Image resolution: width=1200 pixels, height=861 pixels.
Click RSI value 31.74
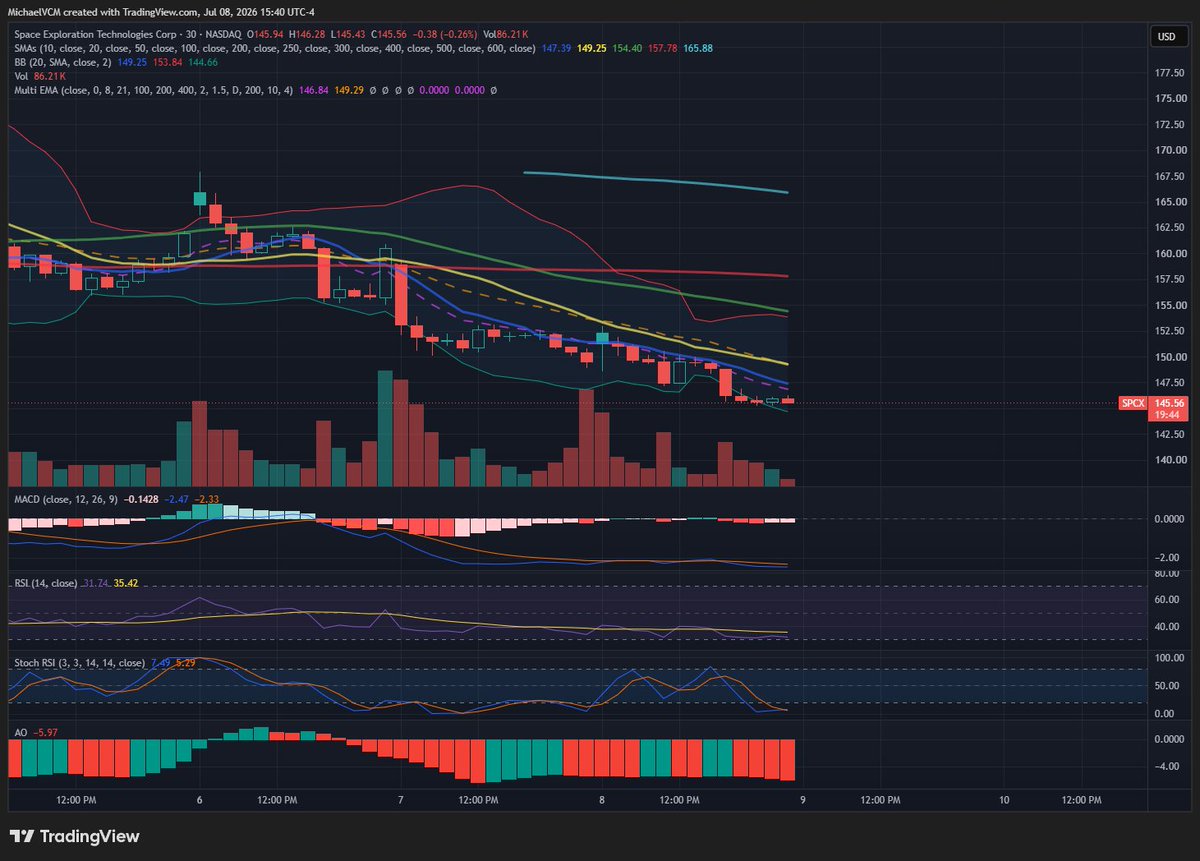click(x=97, y=581)
